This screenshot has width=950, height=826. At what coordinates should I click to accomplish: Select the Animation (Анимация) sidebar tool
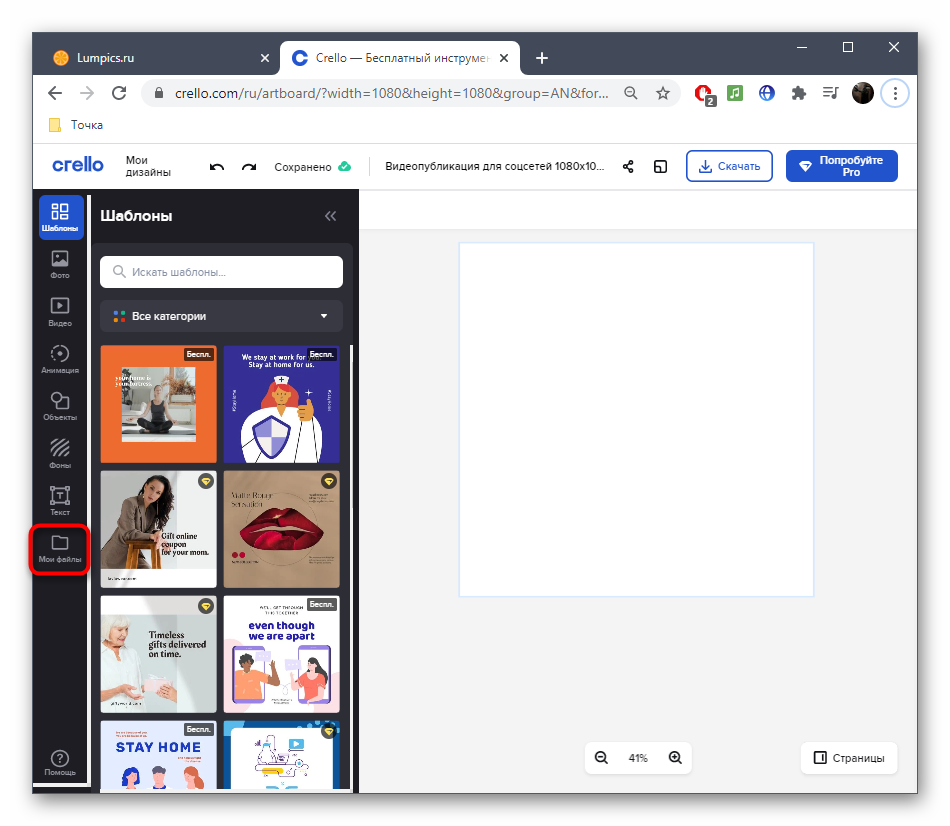(x=60, y=359)
